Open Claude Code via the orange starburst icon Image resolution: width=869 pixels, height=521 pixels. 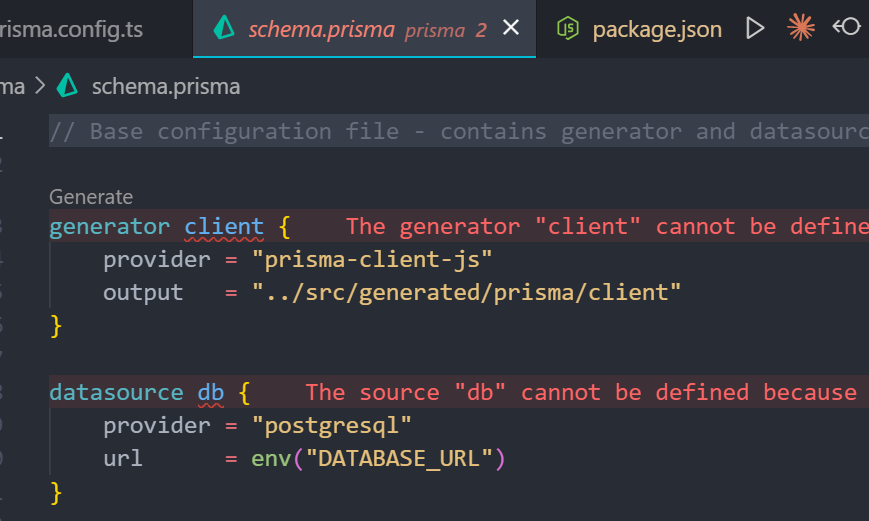pyautogui.click(x=801, y=27)
